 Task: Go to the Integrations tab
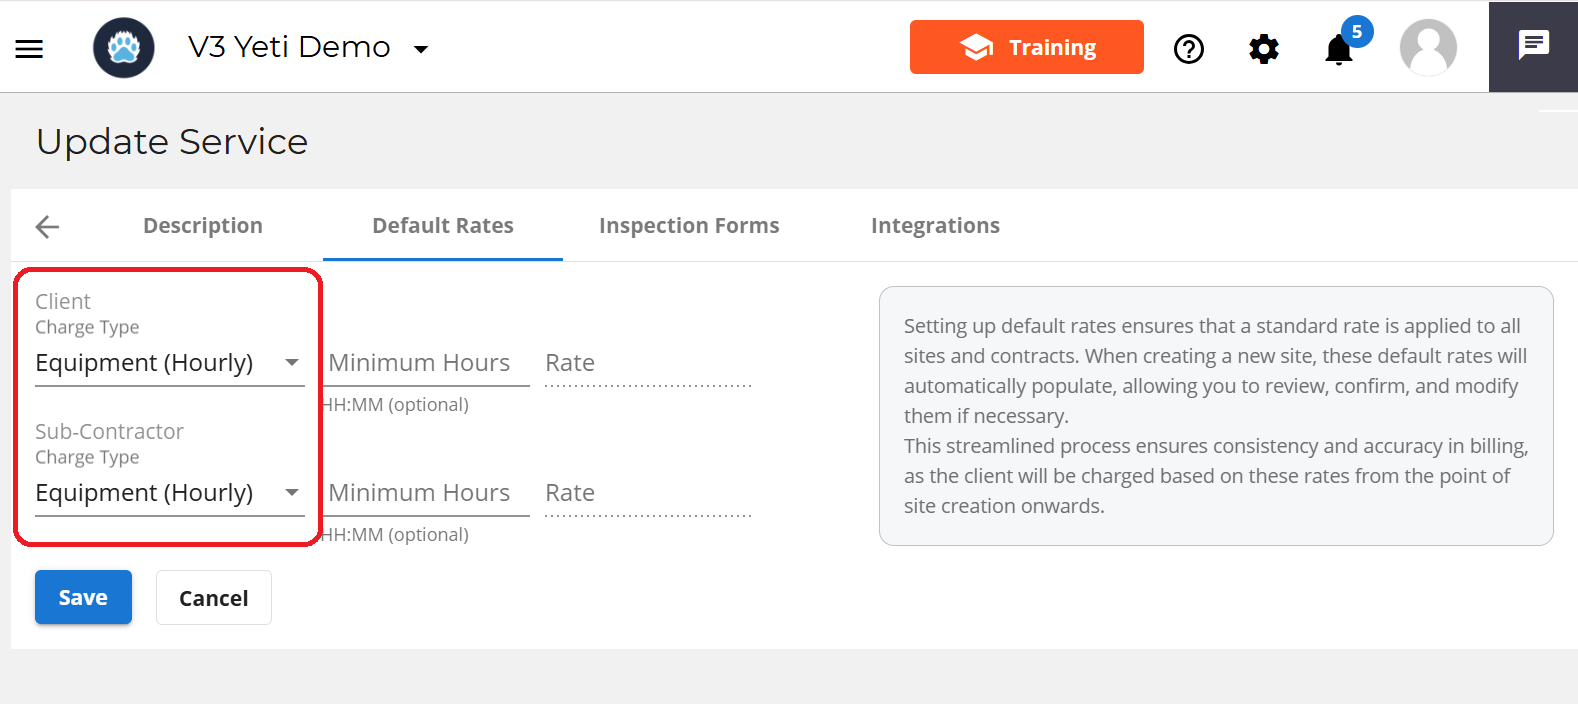pos(935,226)
